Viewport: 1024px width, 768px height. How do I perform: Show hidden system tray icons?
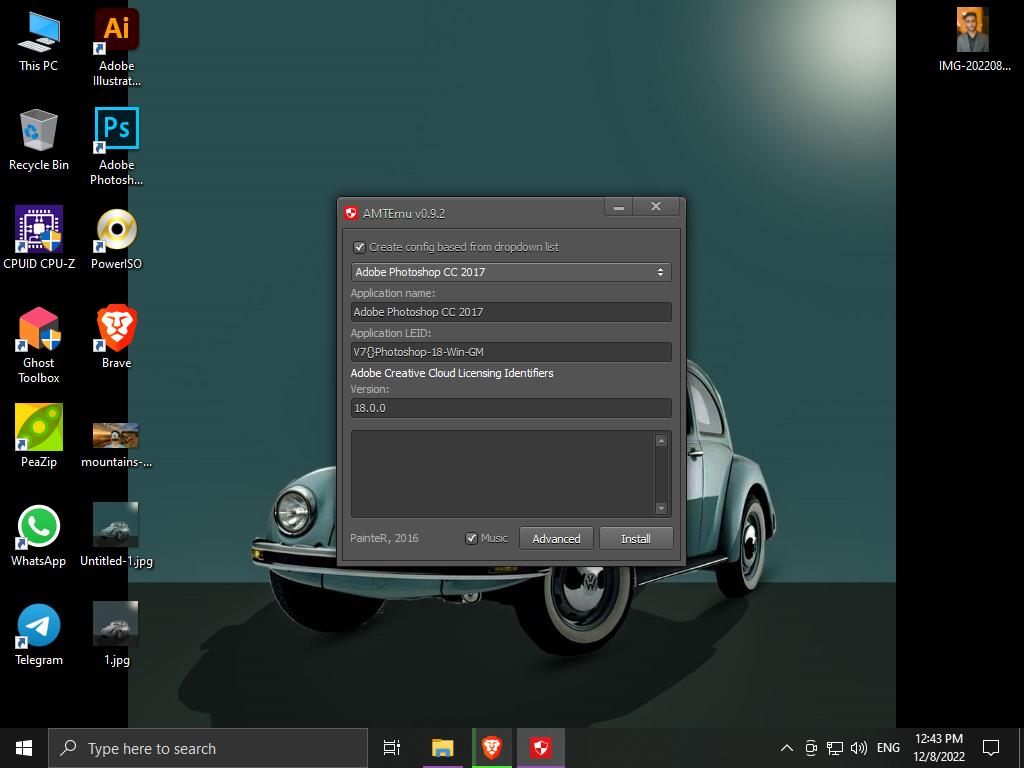[786, 748]
